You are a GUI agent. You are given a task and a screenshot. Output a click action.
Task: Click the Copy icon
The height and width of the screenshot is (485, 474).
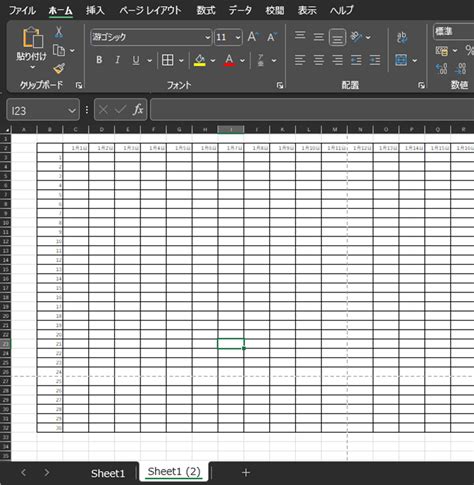pos(59,51)
